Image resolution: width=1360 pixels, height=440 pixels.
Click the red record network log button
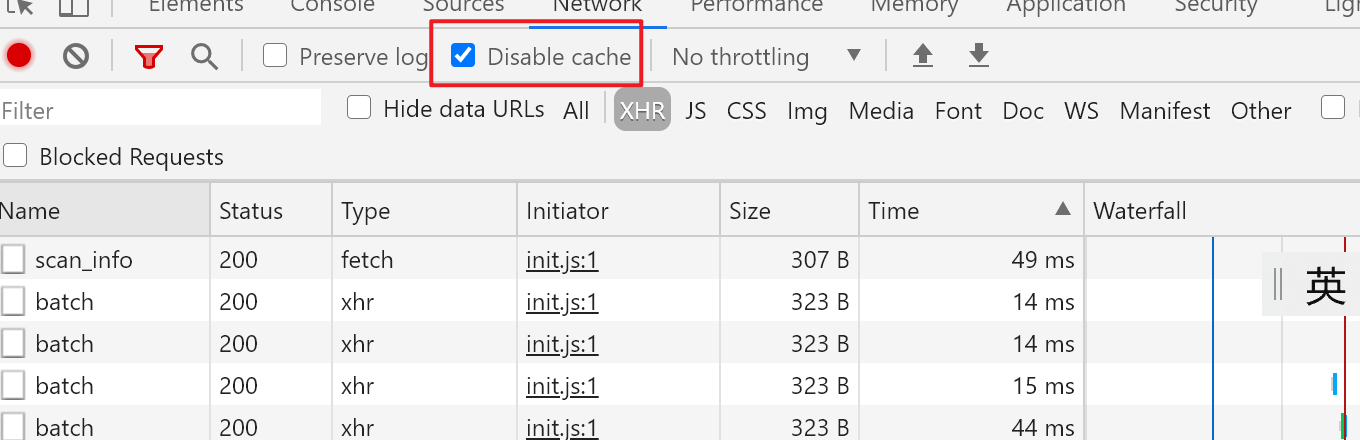[x=19, y=56]
